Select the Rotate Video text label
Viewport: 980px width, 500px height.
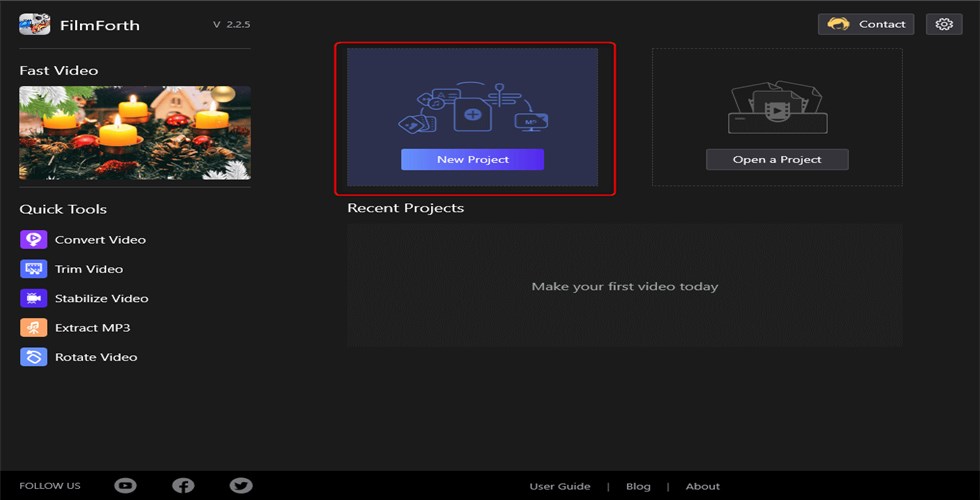pos(96,358)
